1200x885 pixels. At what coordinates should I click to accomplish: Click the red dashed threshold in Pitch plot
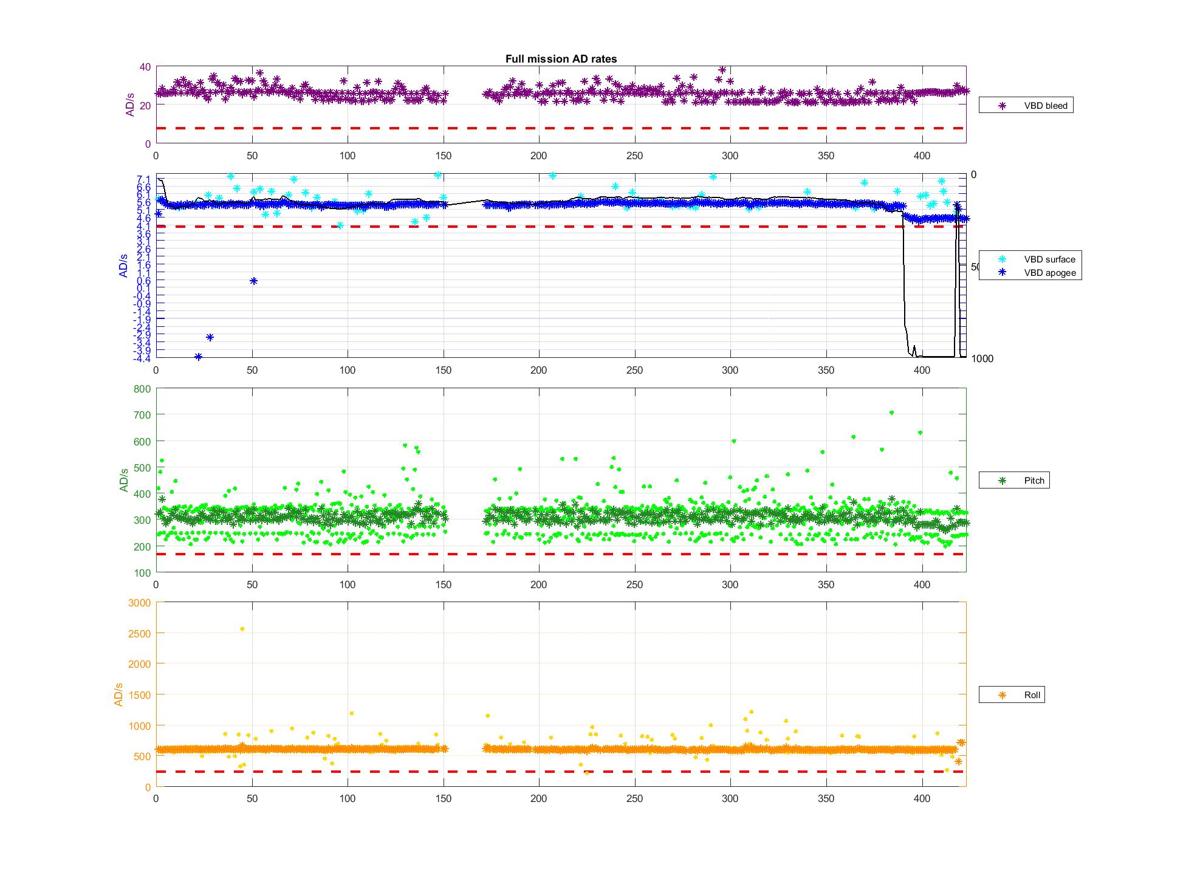click(561, 554)
